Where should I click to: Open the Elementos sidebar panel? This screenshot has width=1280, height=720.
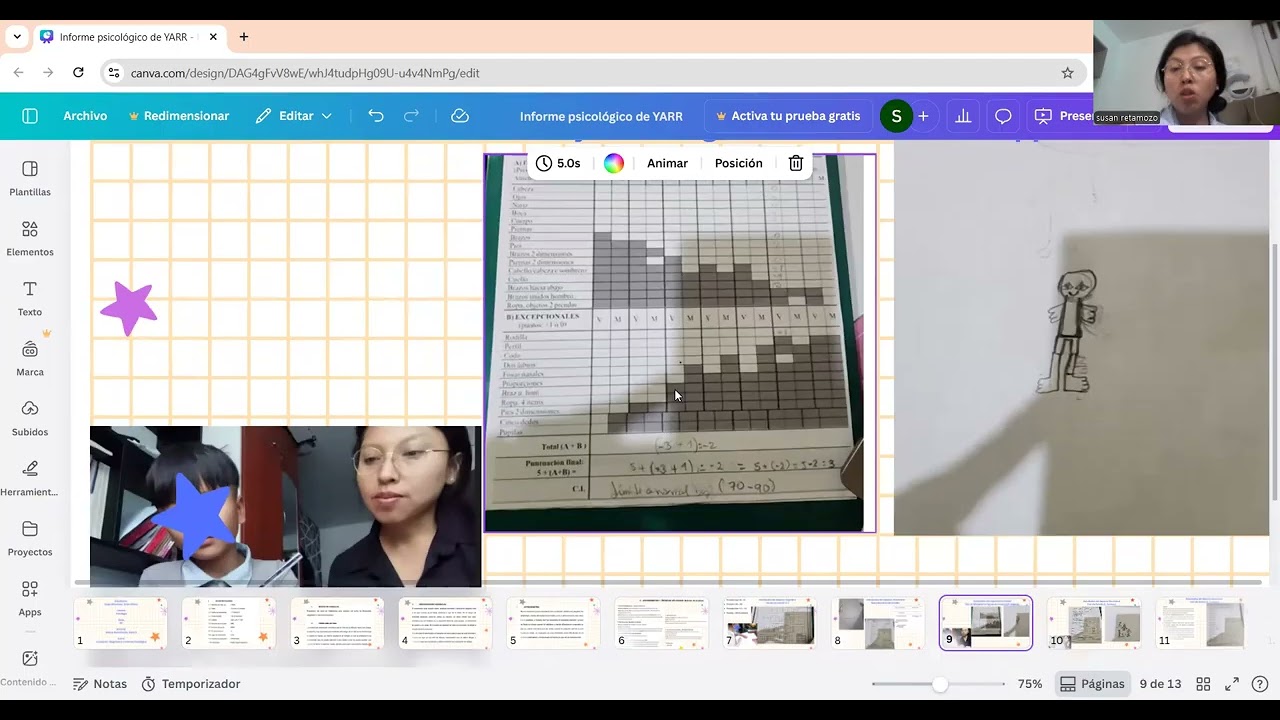point(30,239)
